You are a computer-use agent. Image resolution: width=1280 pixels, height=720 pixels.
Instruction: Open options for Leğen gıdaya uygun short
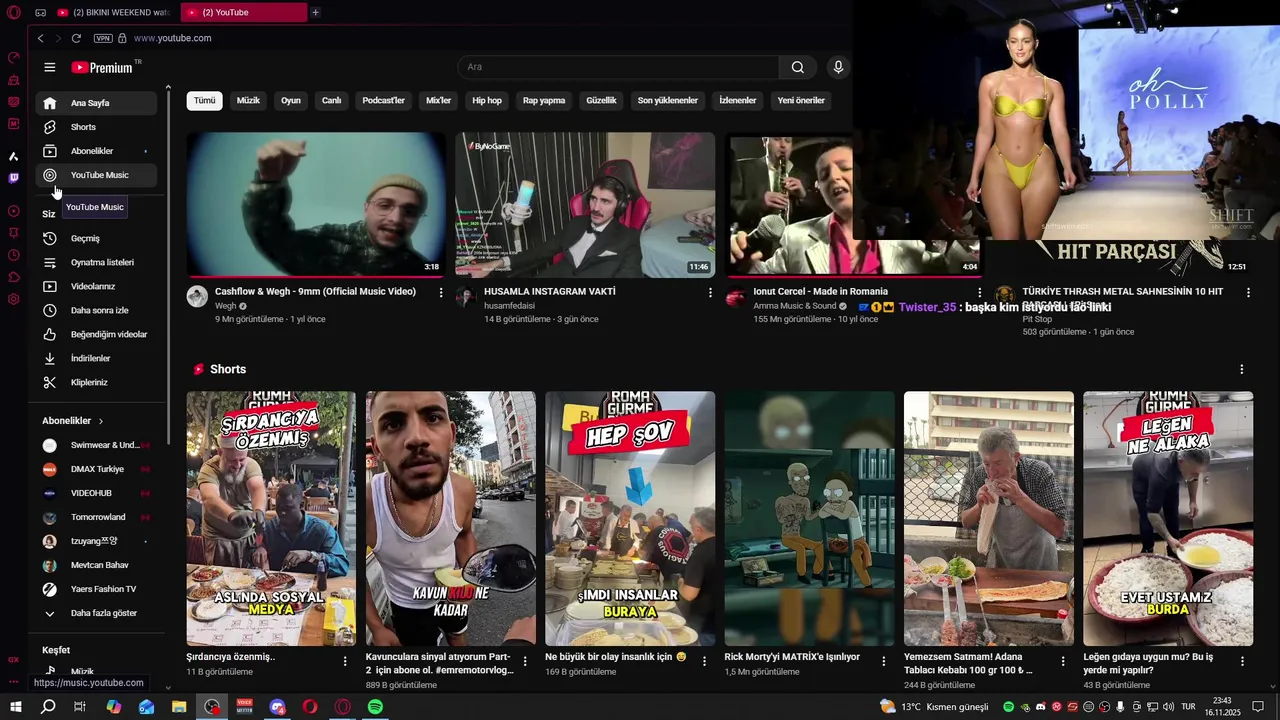point(1242,661)
